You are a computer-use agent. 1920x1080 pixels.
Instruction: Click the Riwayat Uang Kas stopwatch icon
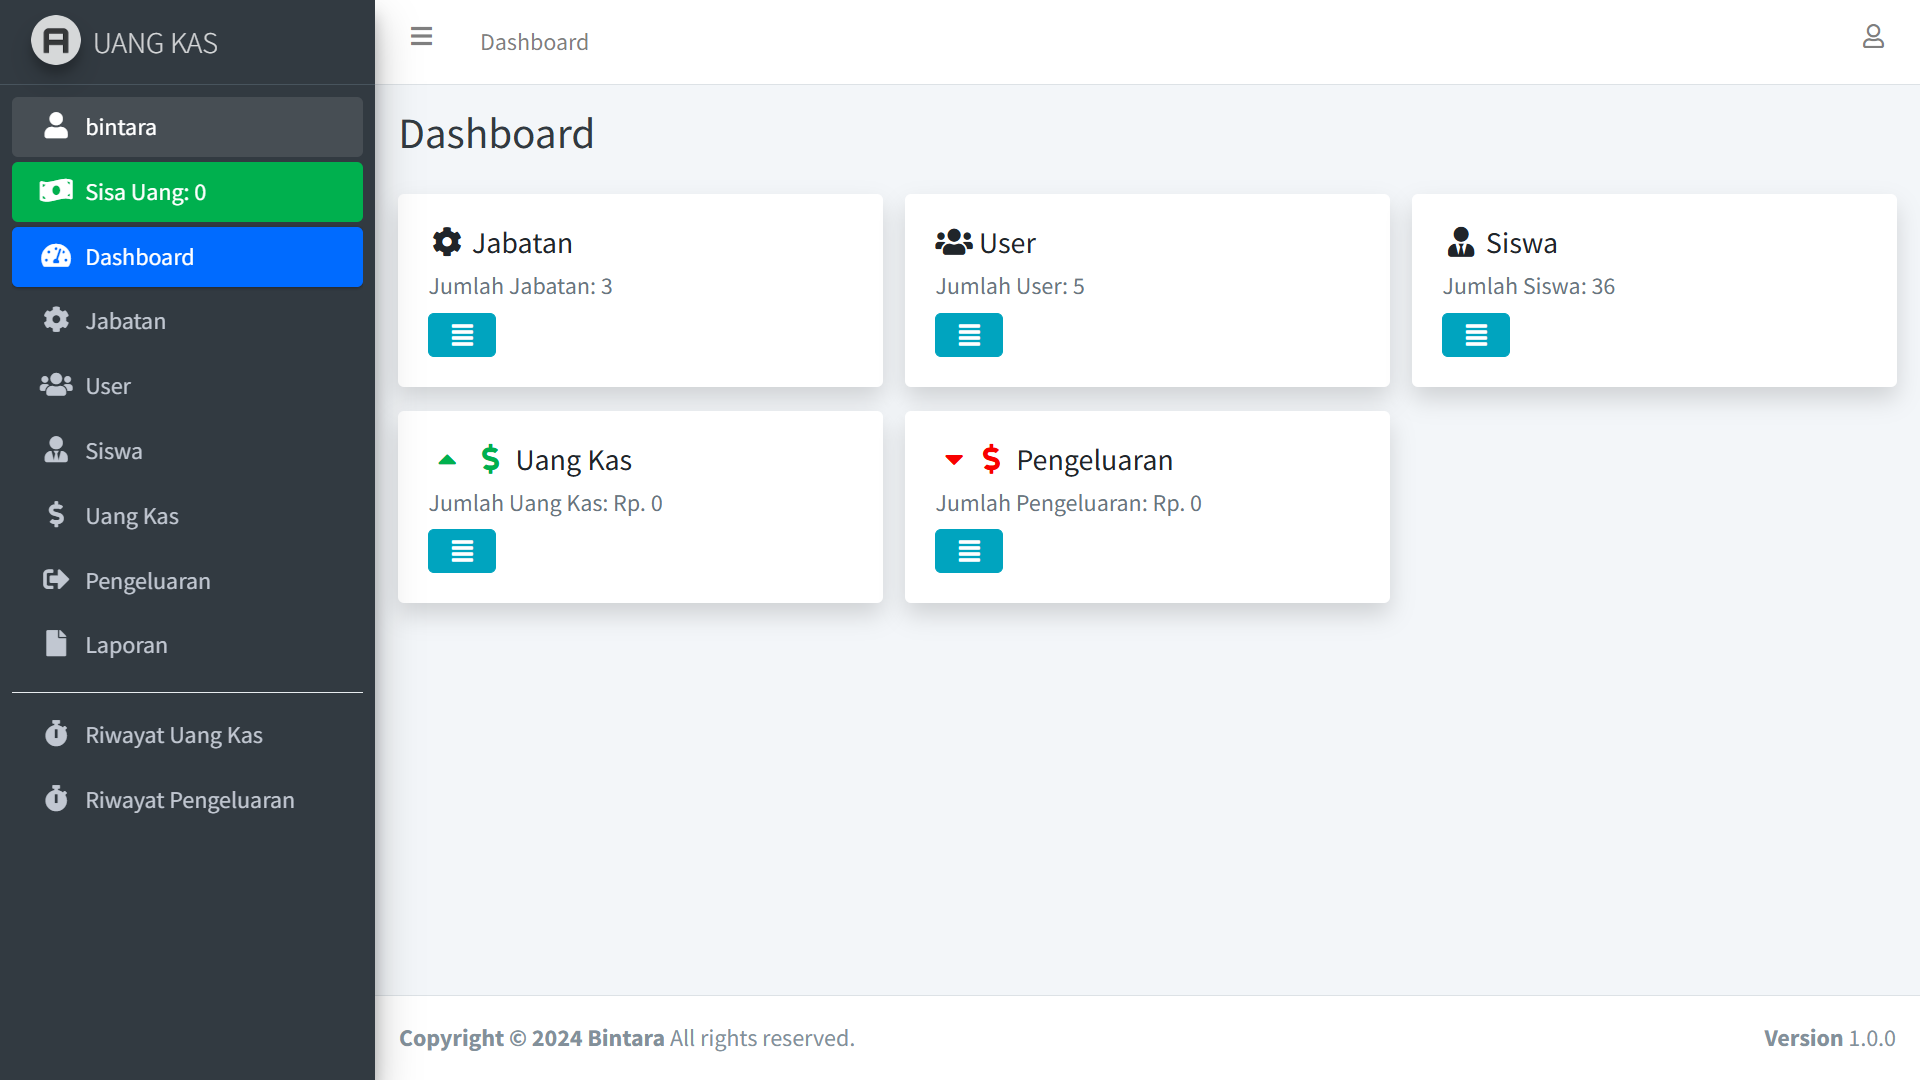(56, 734)
